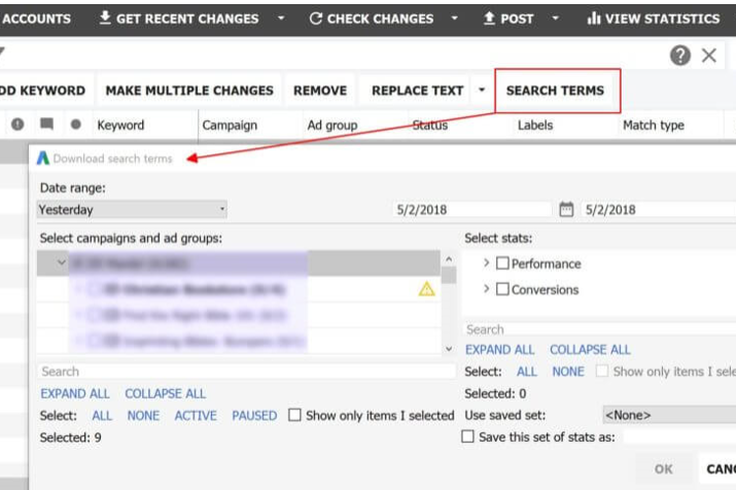Open the help question mark icon
The width and height of the screenshot is (736, 490).
tap(680, 55)
